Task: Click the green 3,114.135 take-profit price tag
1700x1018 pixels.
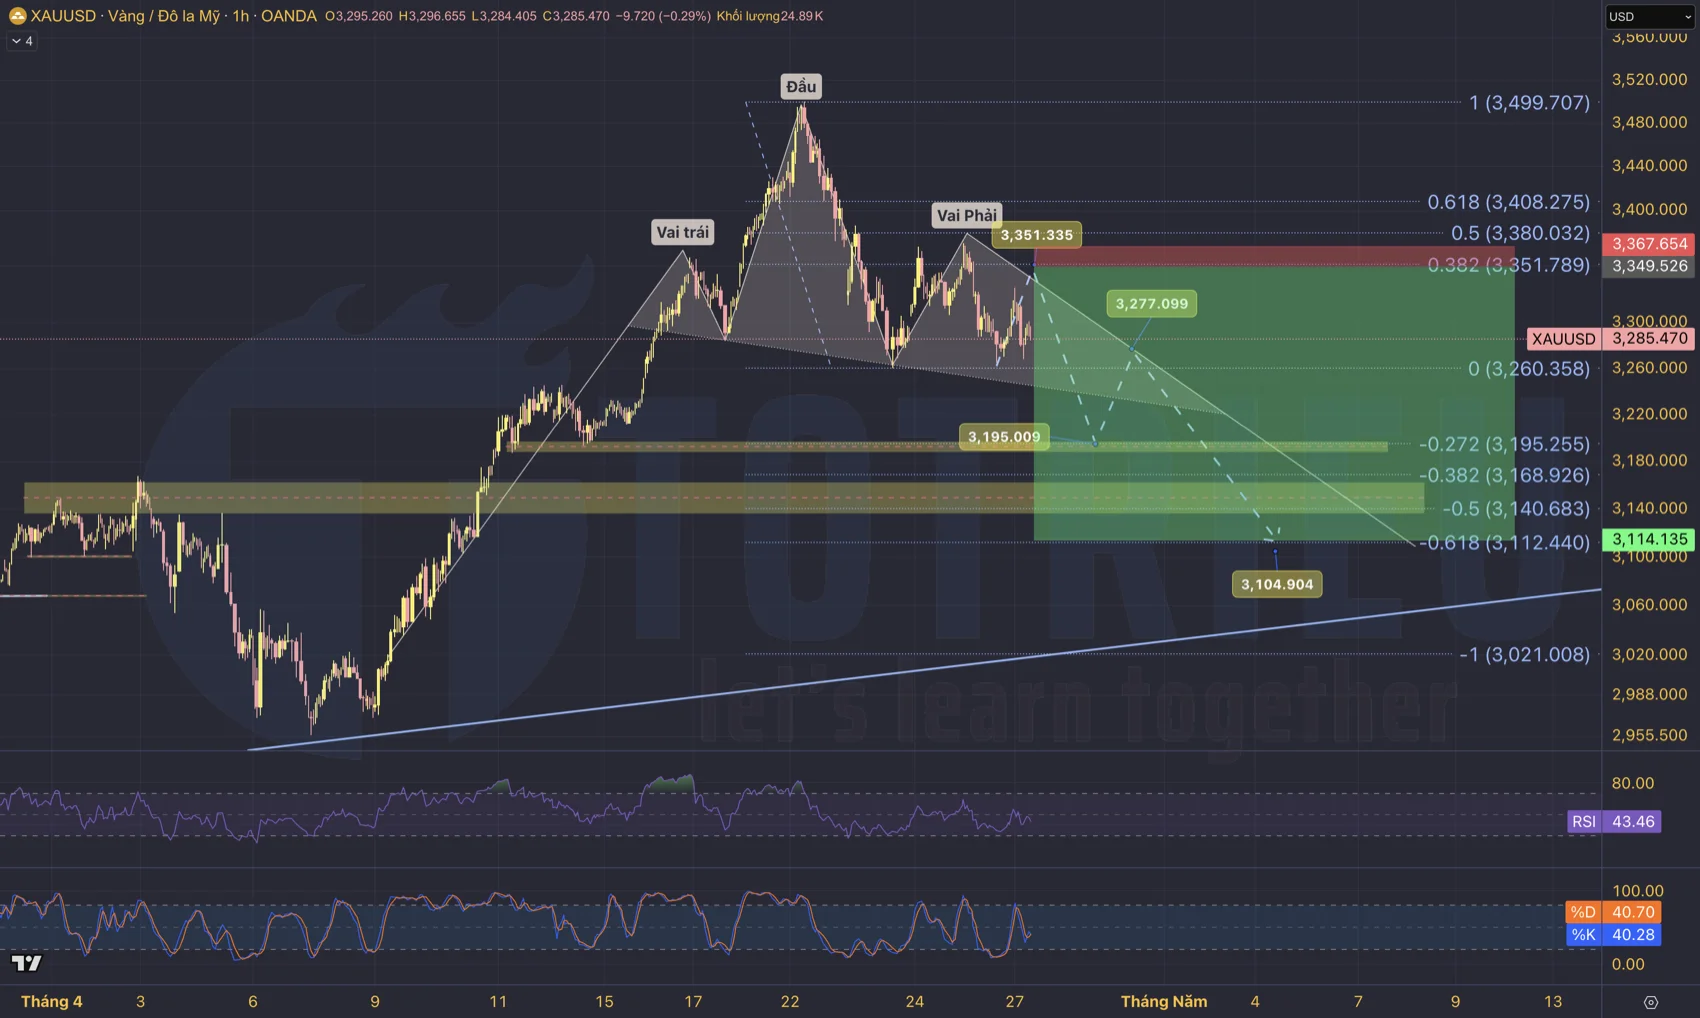Action: tap(1649, 539)
